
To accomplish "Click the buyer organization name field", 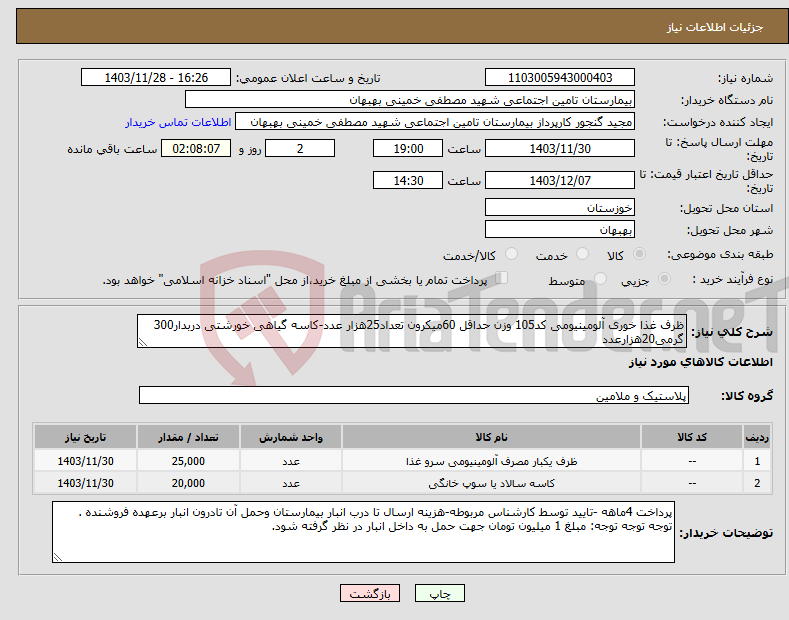I will [x=410, y=100].
